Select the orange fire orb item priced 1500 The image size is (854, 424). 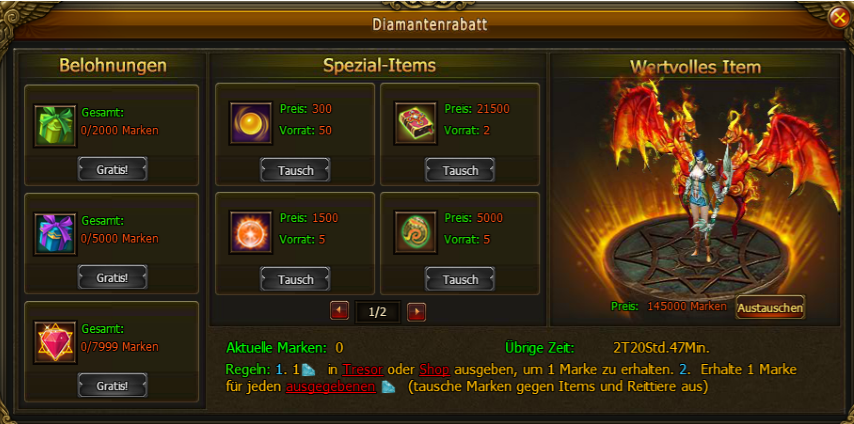pyautogui.click(x=251, y=232)
